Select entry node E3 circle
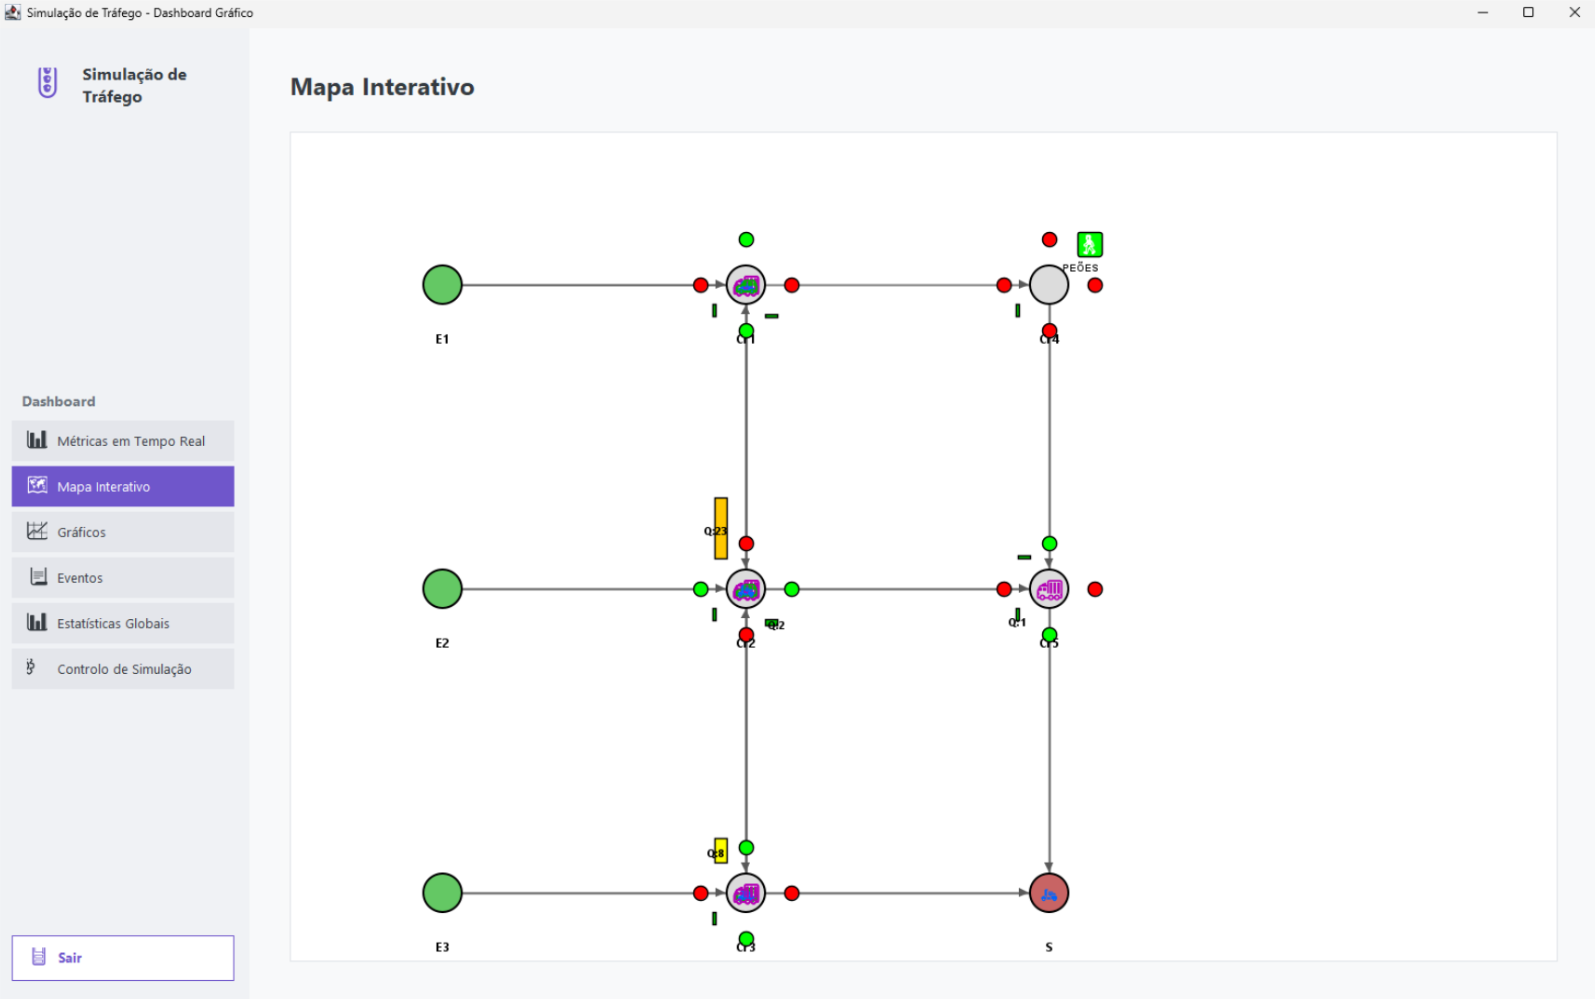The width and height of the screenshot is (1595, 999). click(442, 893)
